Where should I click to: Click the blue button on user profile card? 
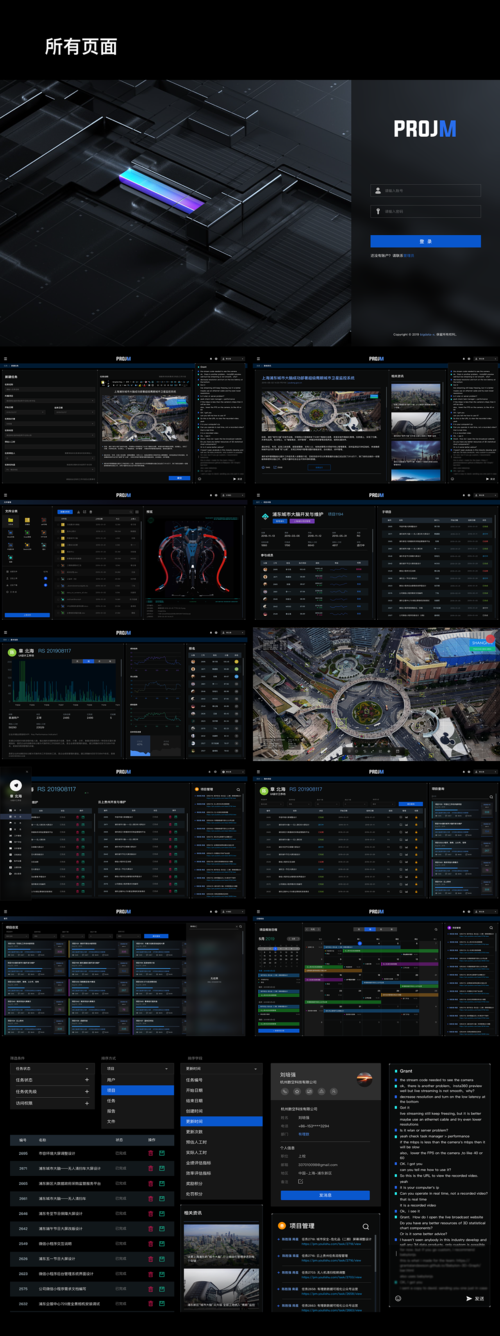coord(325,1195)
